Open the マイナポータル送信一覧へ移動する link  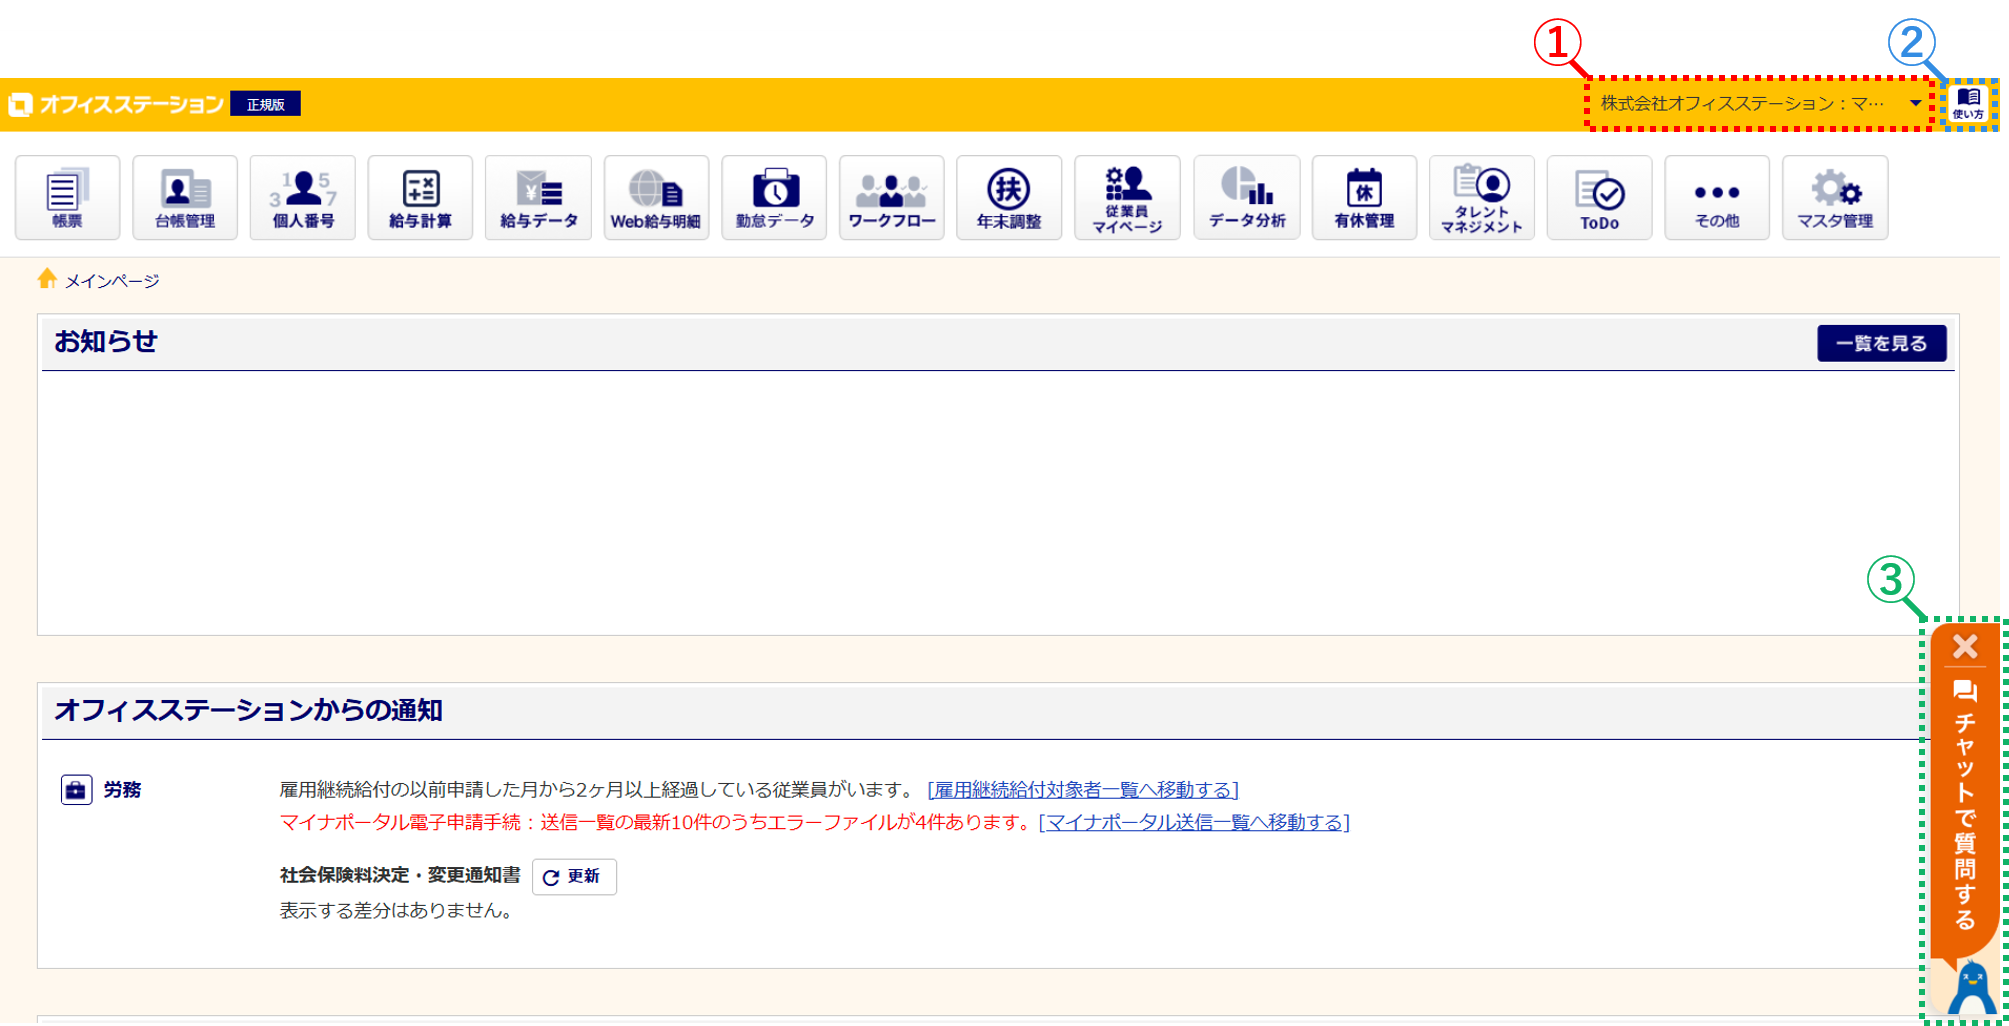coord(1194,822)
